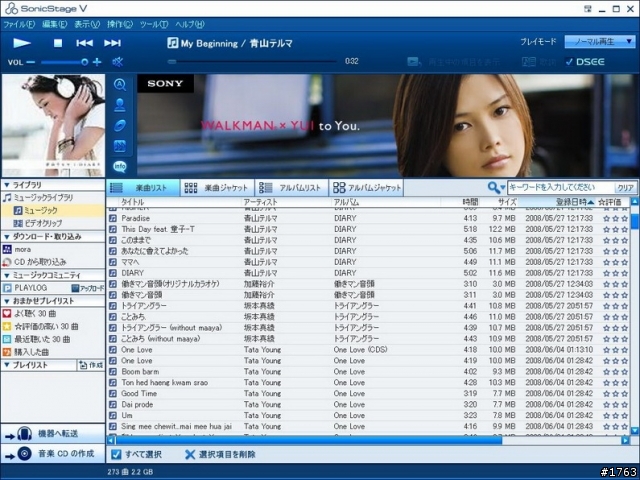Click Create Music CD button
Screen dimensions: 640x480
tap(53, 453)
